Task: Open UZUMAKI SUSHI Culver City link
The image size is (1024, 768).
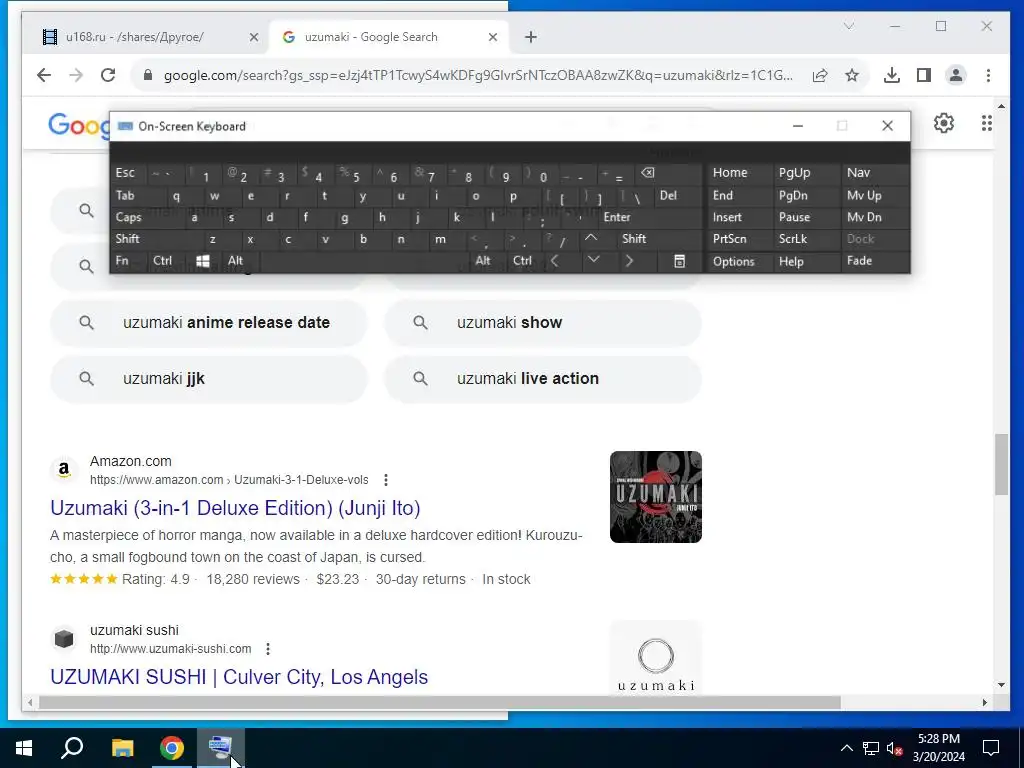Action: pos(239,677)
